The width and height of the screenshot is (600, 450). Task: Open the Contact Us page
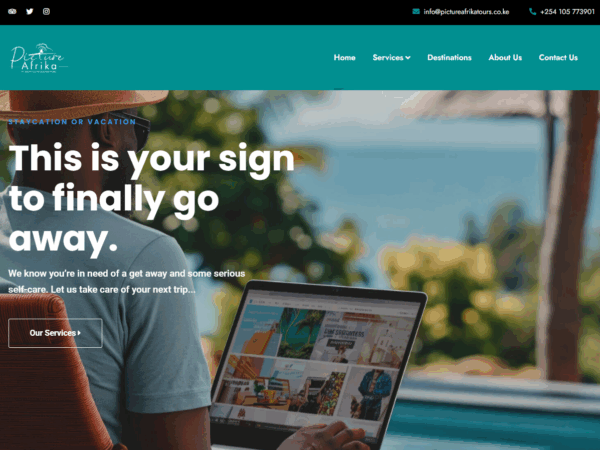point(558,58)
